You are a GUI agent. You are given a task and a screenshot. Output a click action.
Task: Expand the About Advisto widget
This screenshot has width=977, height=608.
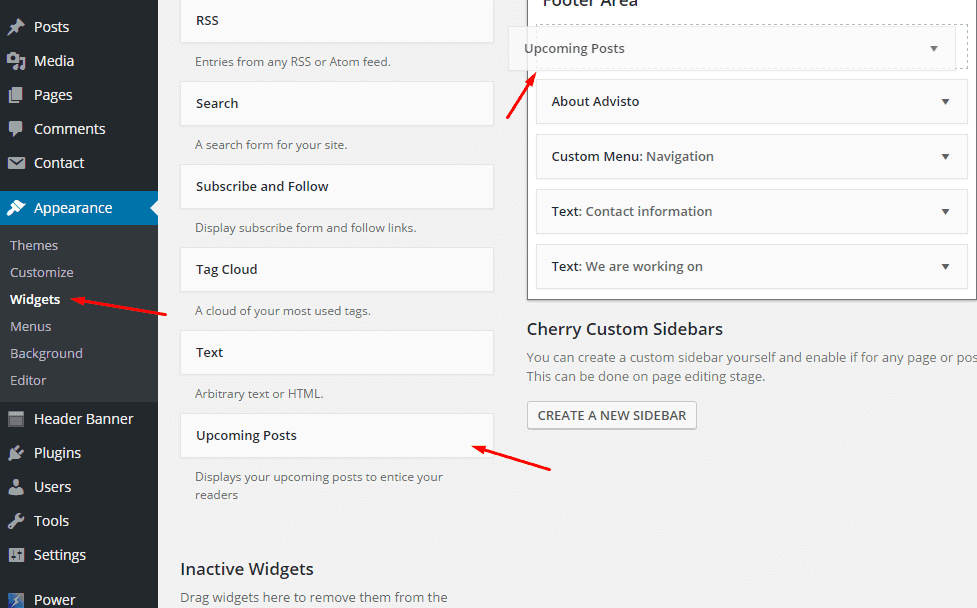tap(945, 102)
